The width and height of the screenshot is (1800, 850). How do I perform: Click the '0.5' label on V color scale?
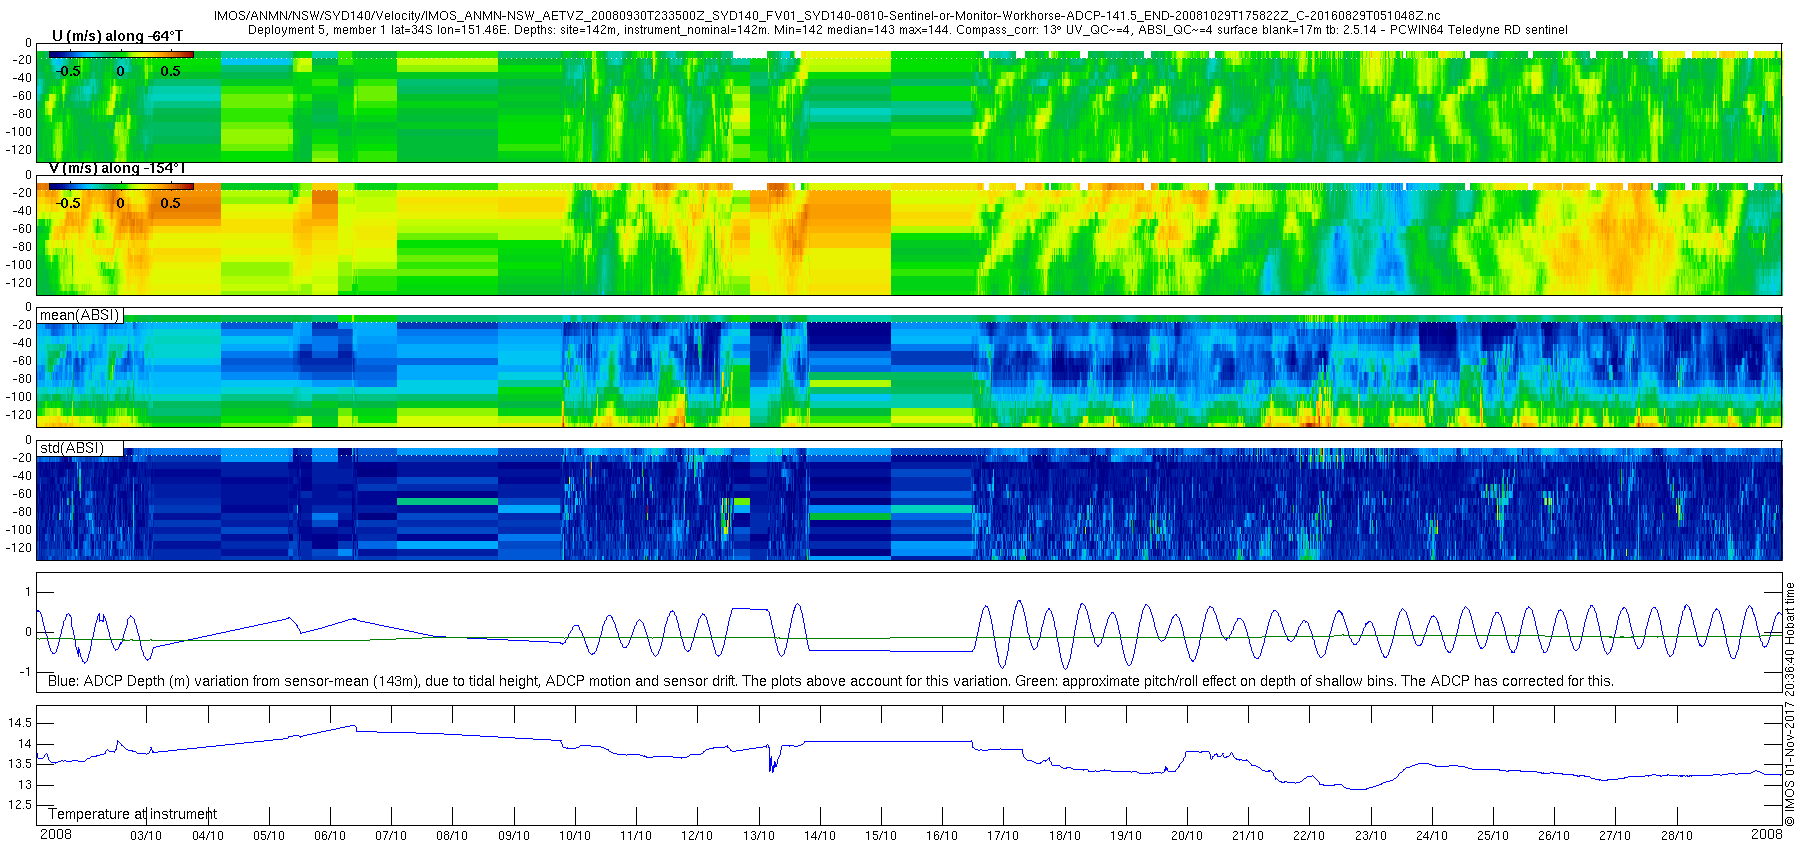point(171,203)
